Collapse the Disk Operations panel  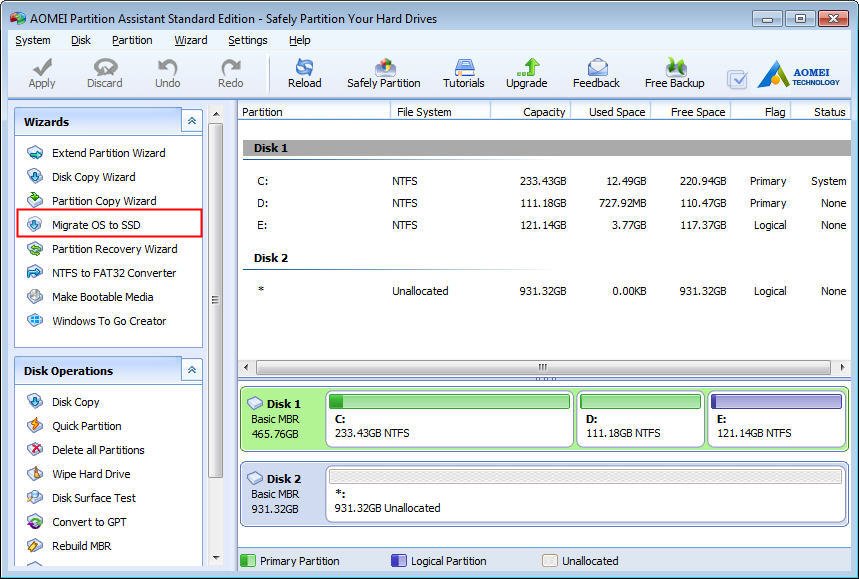[x=191, y=370]
